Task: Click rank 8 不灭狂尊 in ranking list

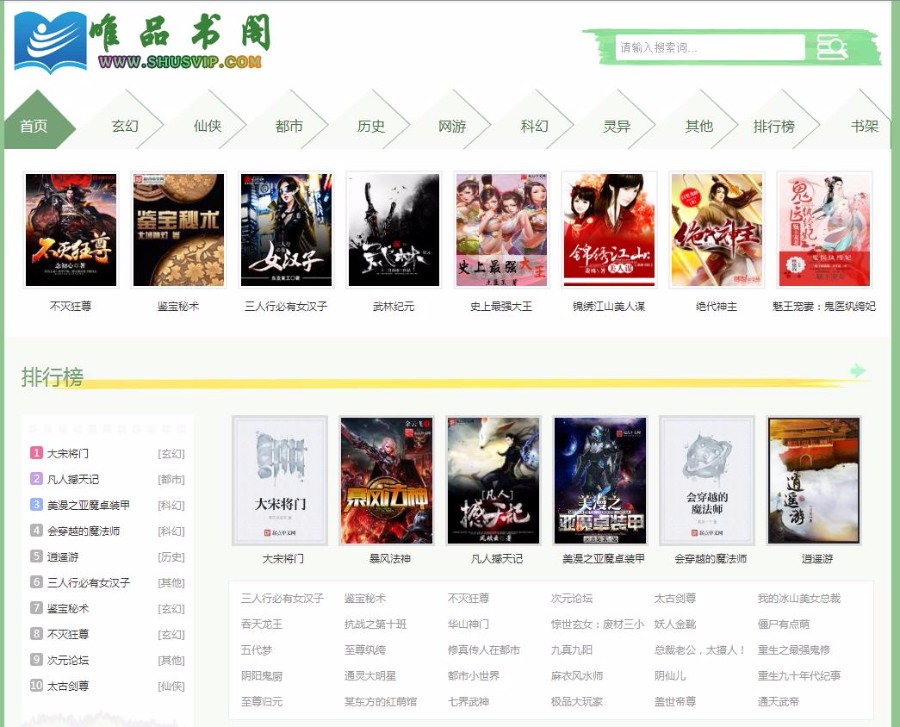Action: coord(68,634)
